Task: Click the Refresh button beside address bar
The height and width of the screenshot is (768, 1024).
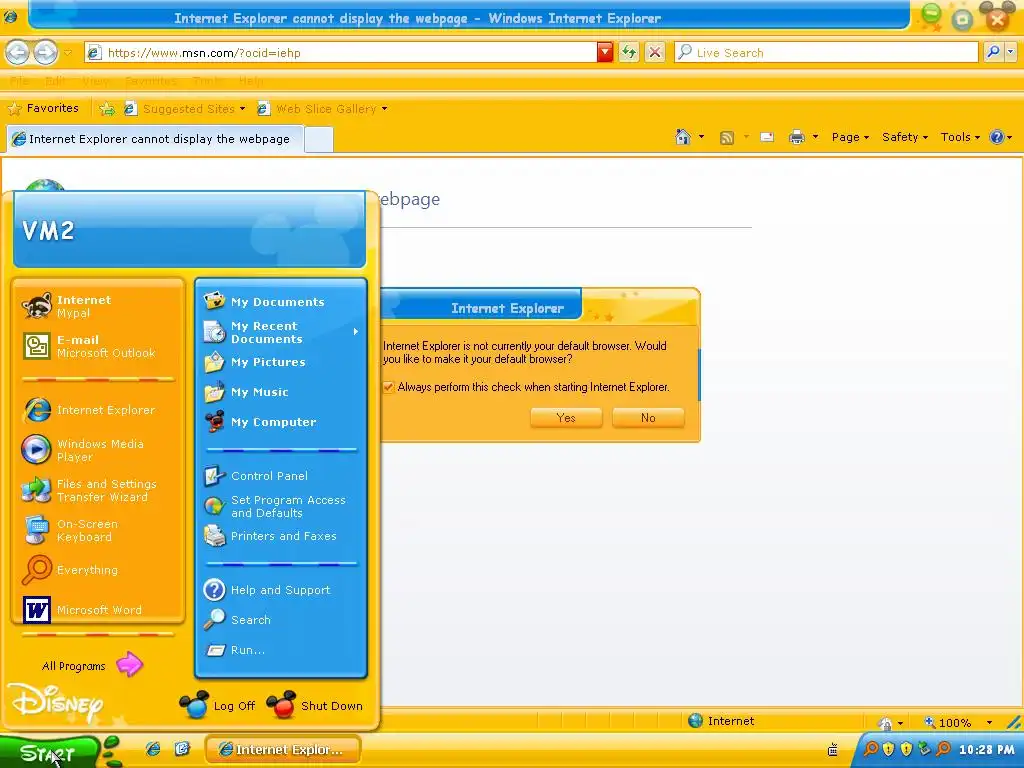Action: (x=629, y=52)
